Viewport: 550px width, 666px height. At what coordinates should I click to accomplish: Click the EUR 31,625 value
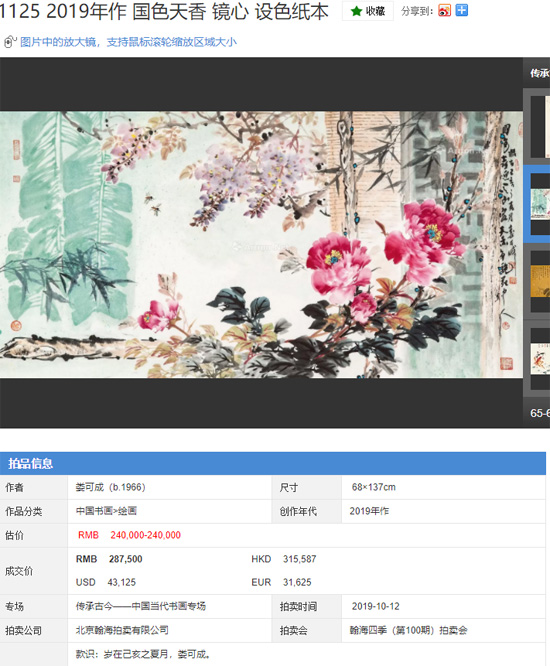click(x=281, y=582)
